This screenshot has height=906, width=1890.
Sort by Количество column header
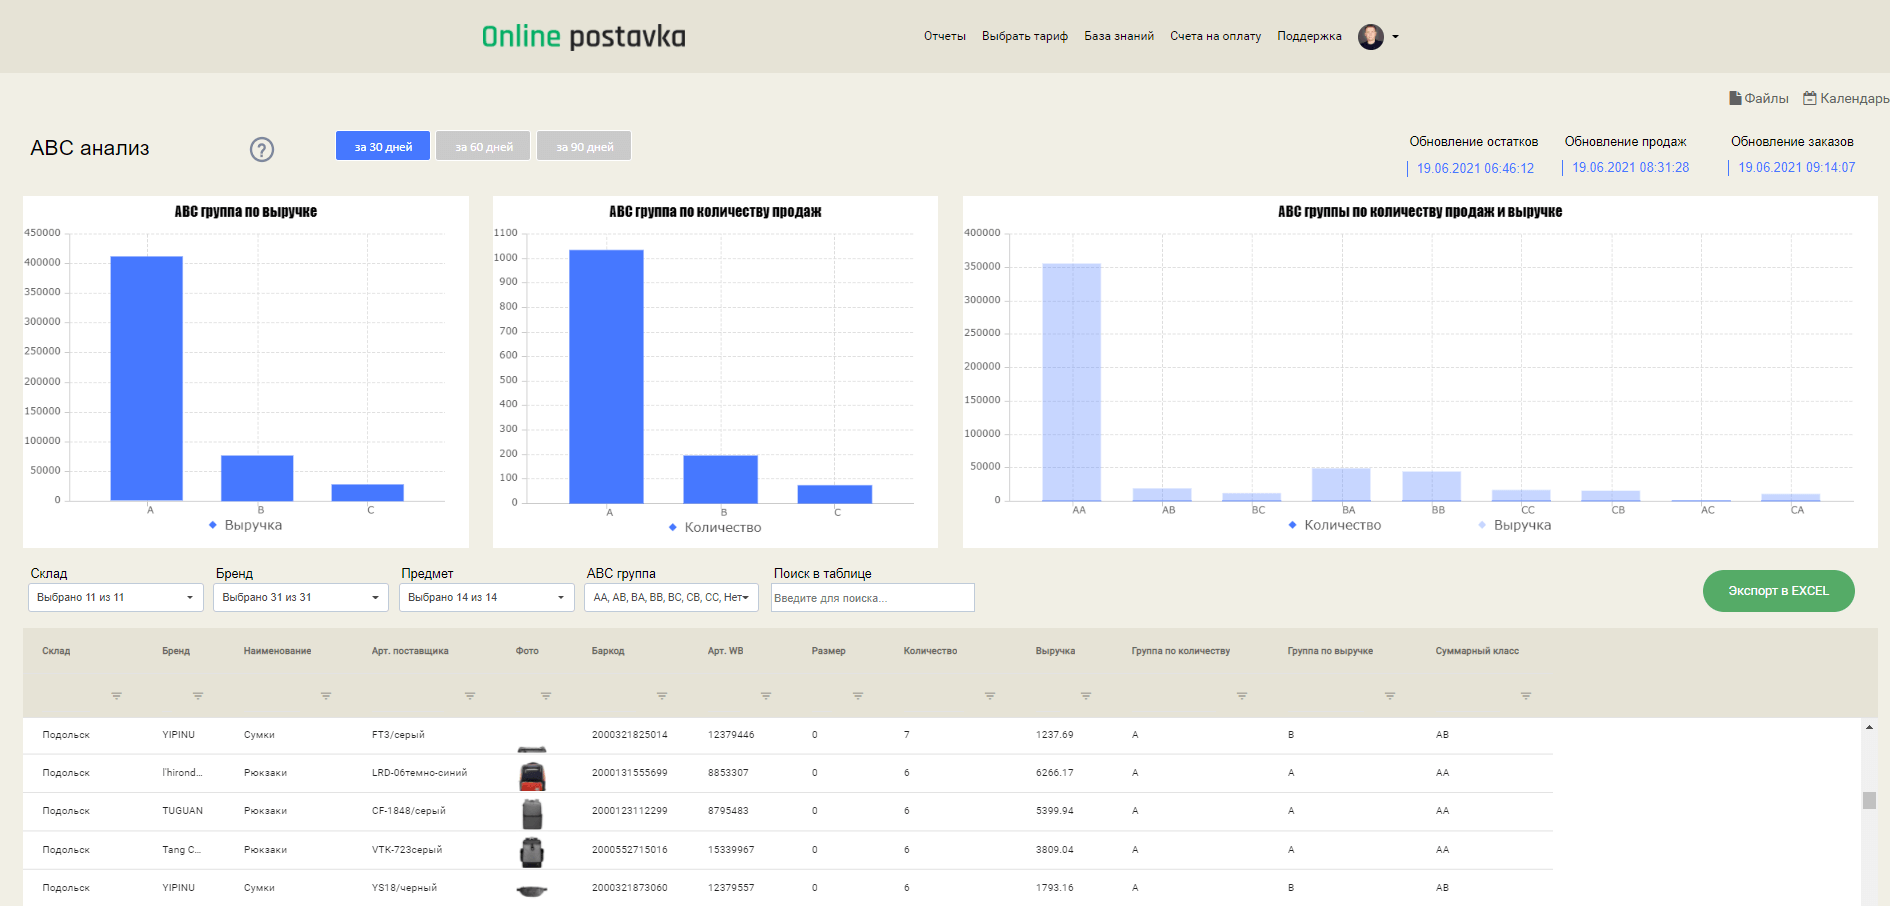pyautogui.click(x=930, y=651)
